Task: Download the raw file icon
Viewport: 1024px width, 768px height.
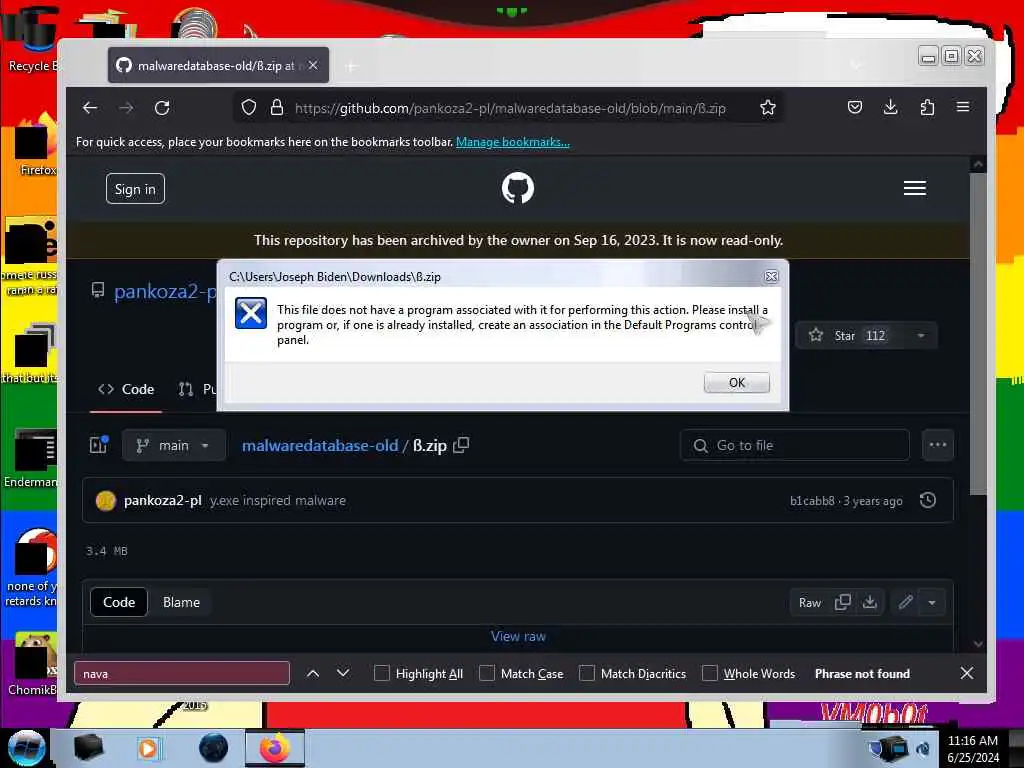Action: 869,602
